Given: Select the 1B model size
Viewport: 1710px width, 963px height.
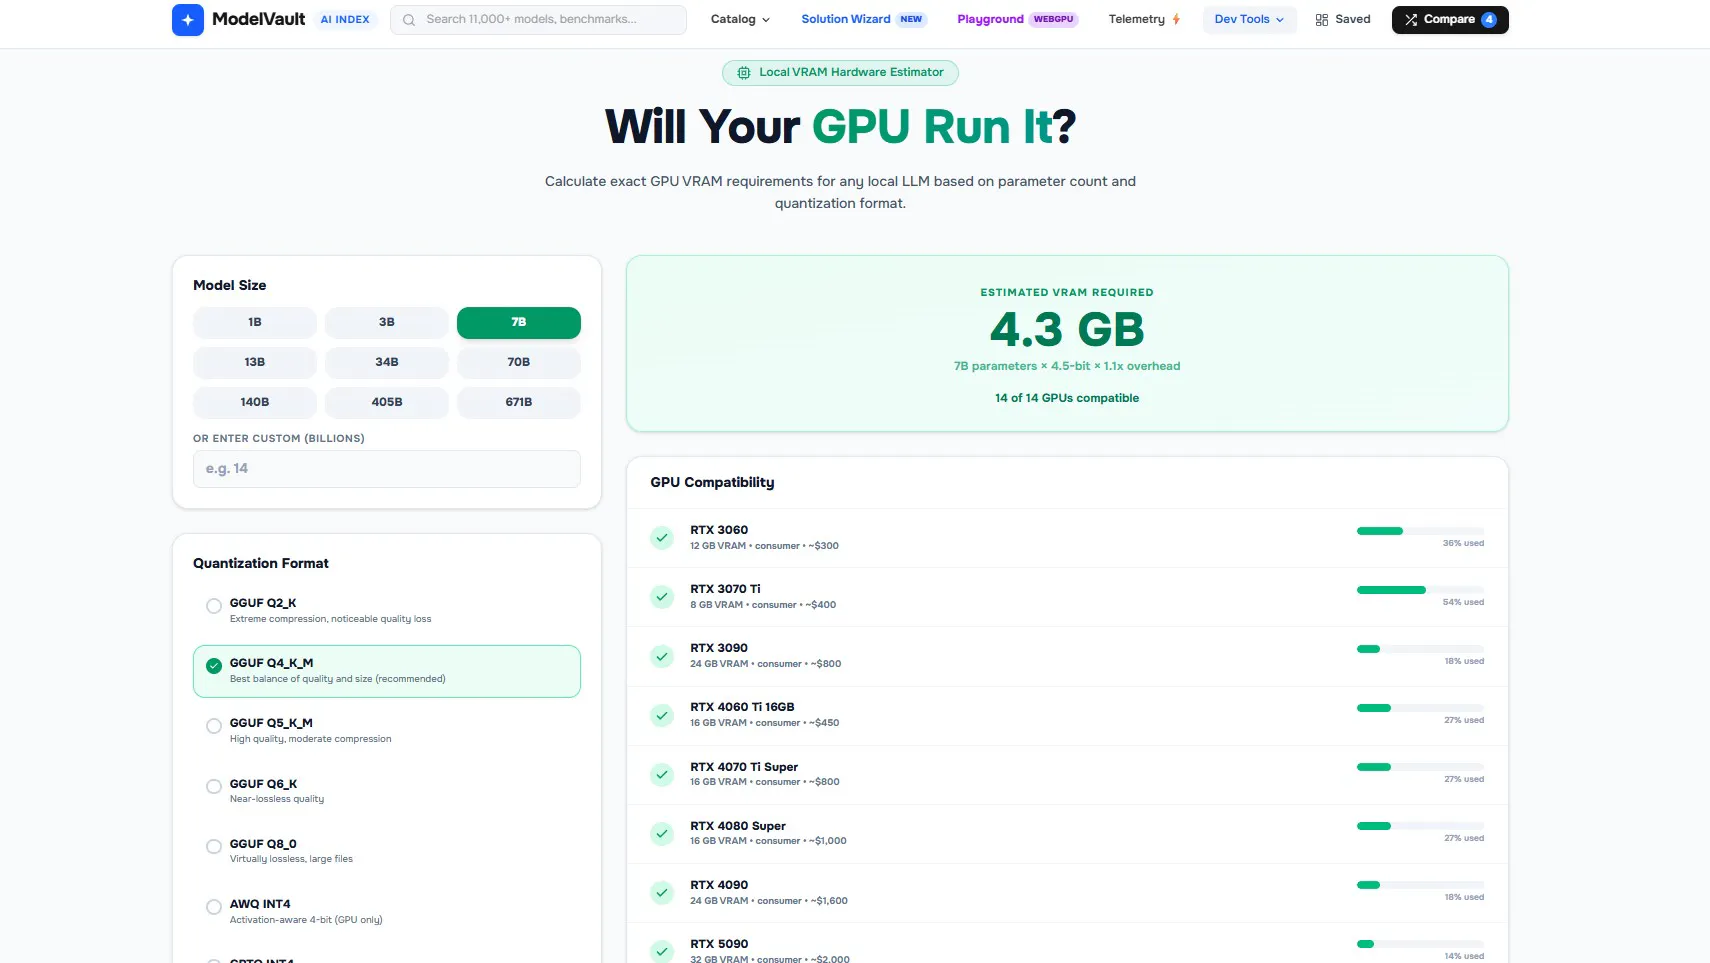Looking at the screenshot, I should click(x=255, y=322).
